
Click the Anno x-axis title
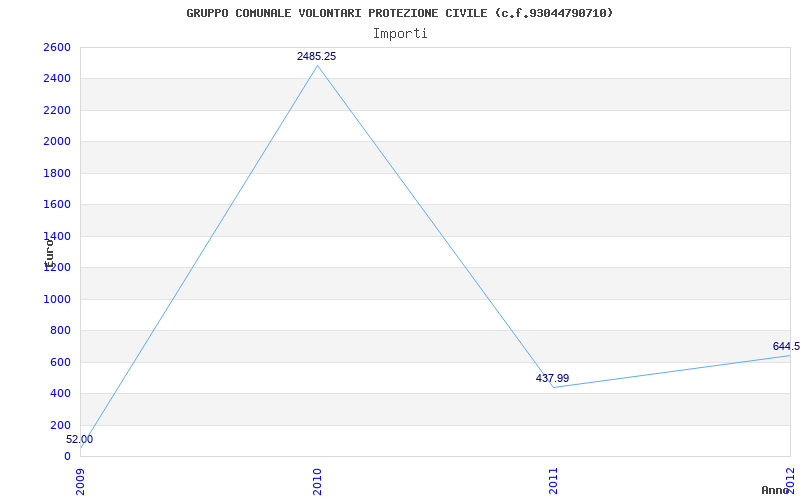(x=776, y=490)
